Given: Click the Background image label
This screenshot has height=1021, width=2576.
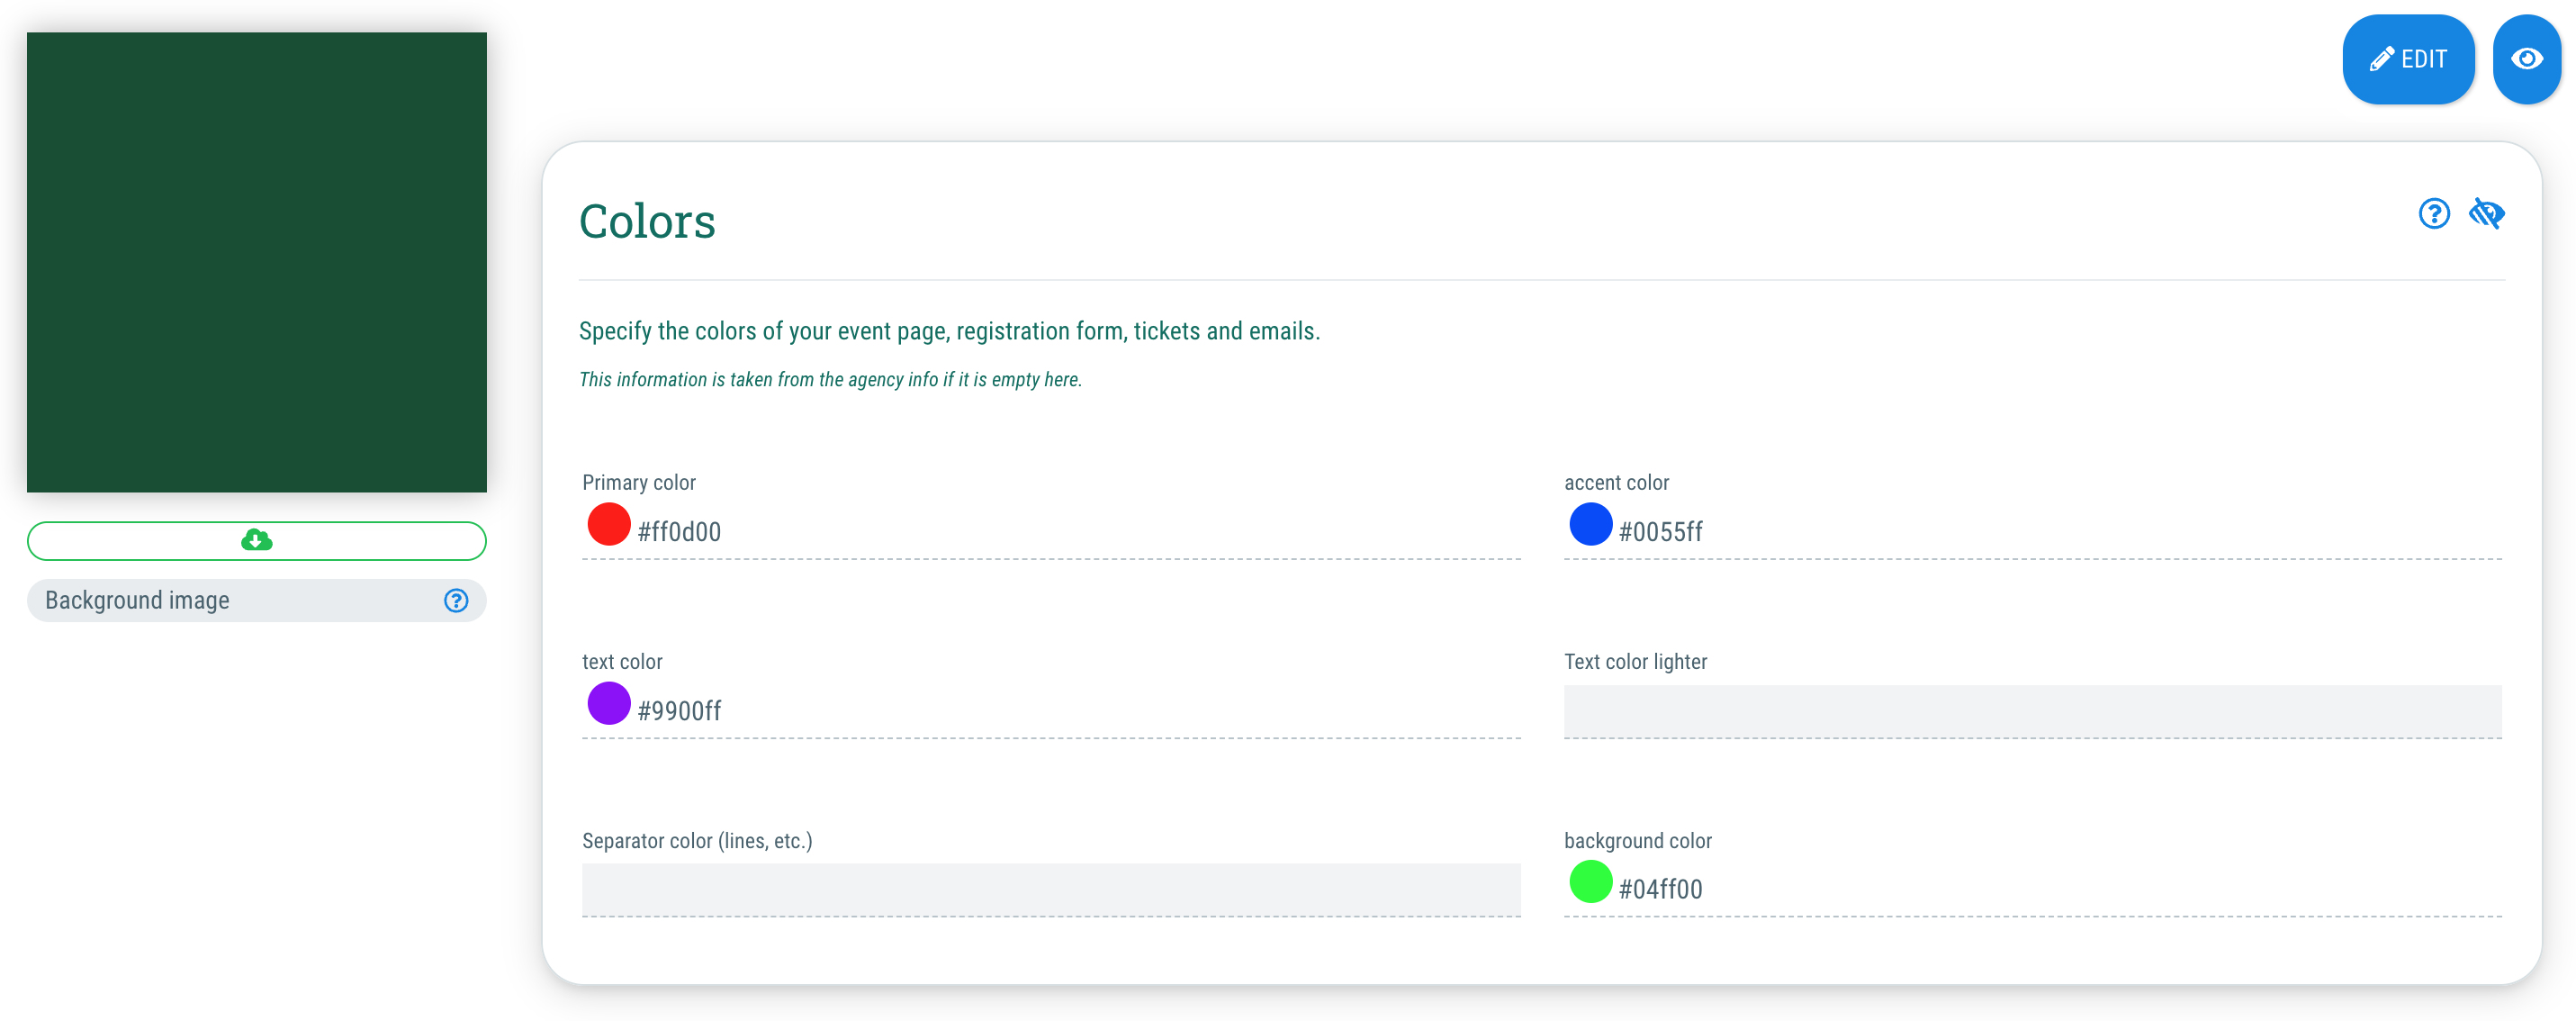Looking at the screenshot, I should [x=137, y=600].
